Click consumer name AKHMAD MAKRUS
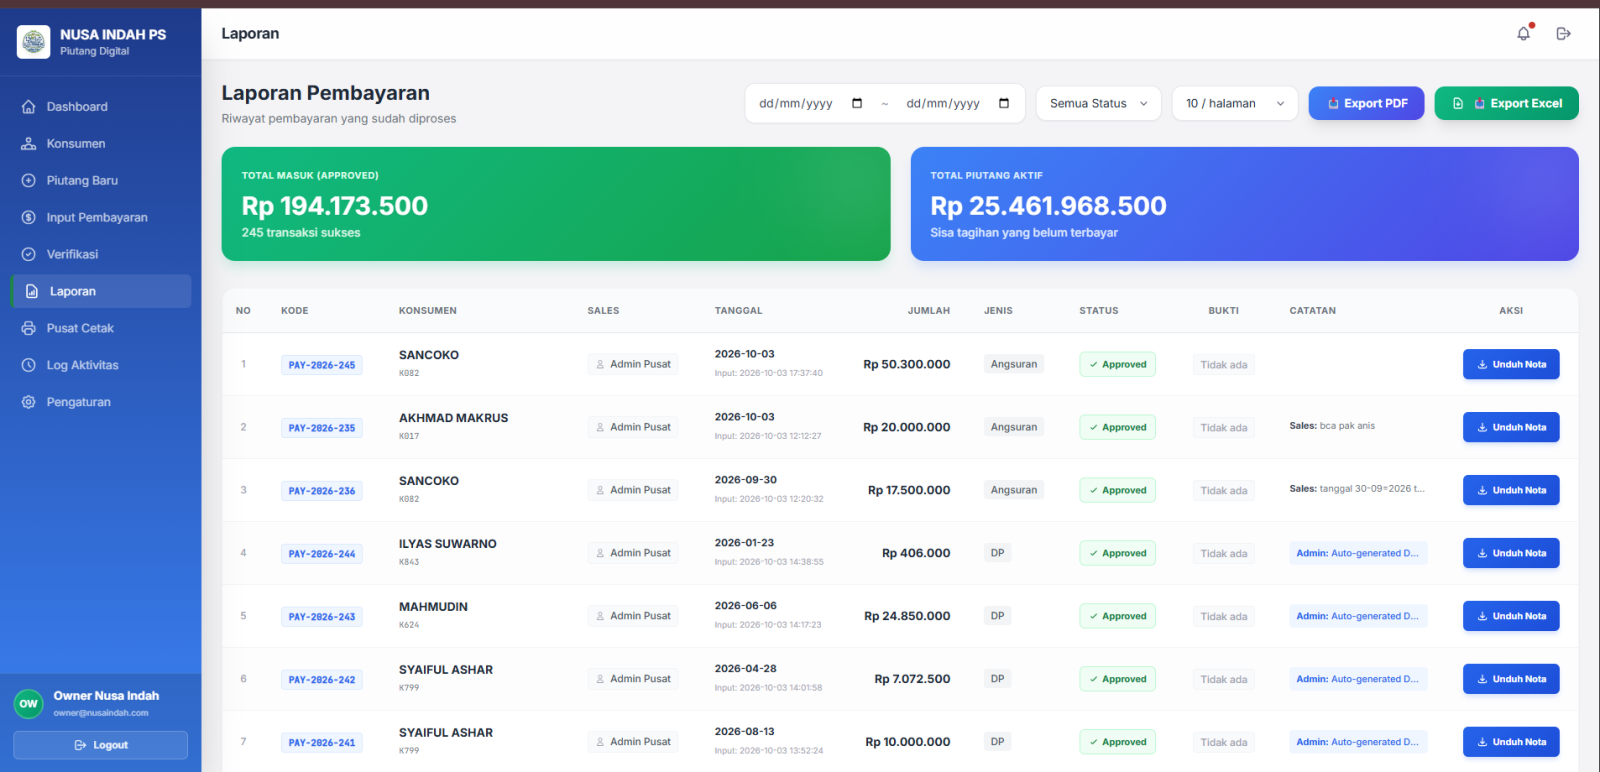This screenshot has width=1600, height=772. (453, 418)
